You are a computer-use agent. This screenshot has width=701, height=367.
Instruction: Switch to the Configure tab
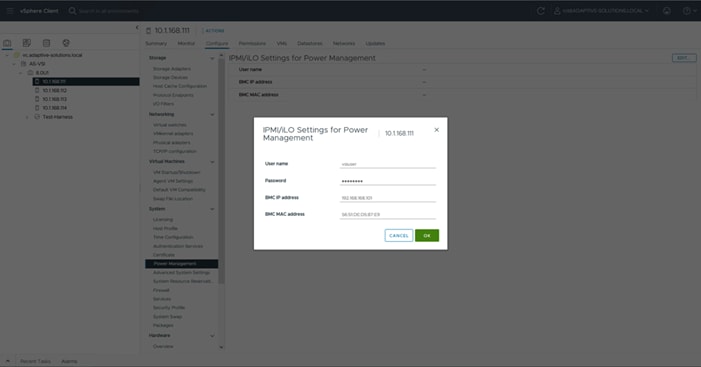pos(217,43)
